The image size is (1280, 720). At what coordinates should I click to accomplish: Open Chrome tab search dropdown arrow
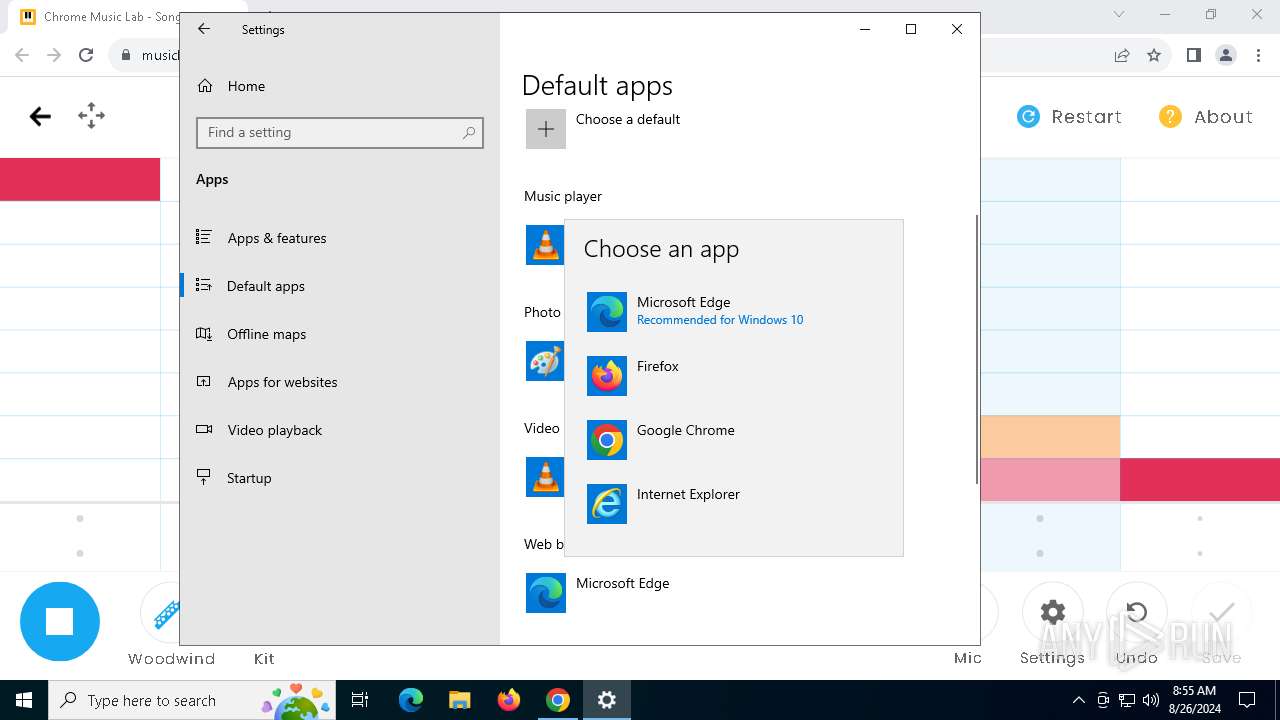pyautogui.click(x=1119, y=14)
